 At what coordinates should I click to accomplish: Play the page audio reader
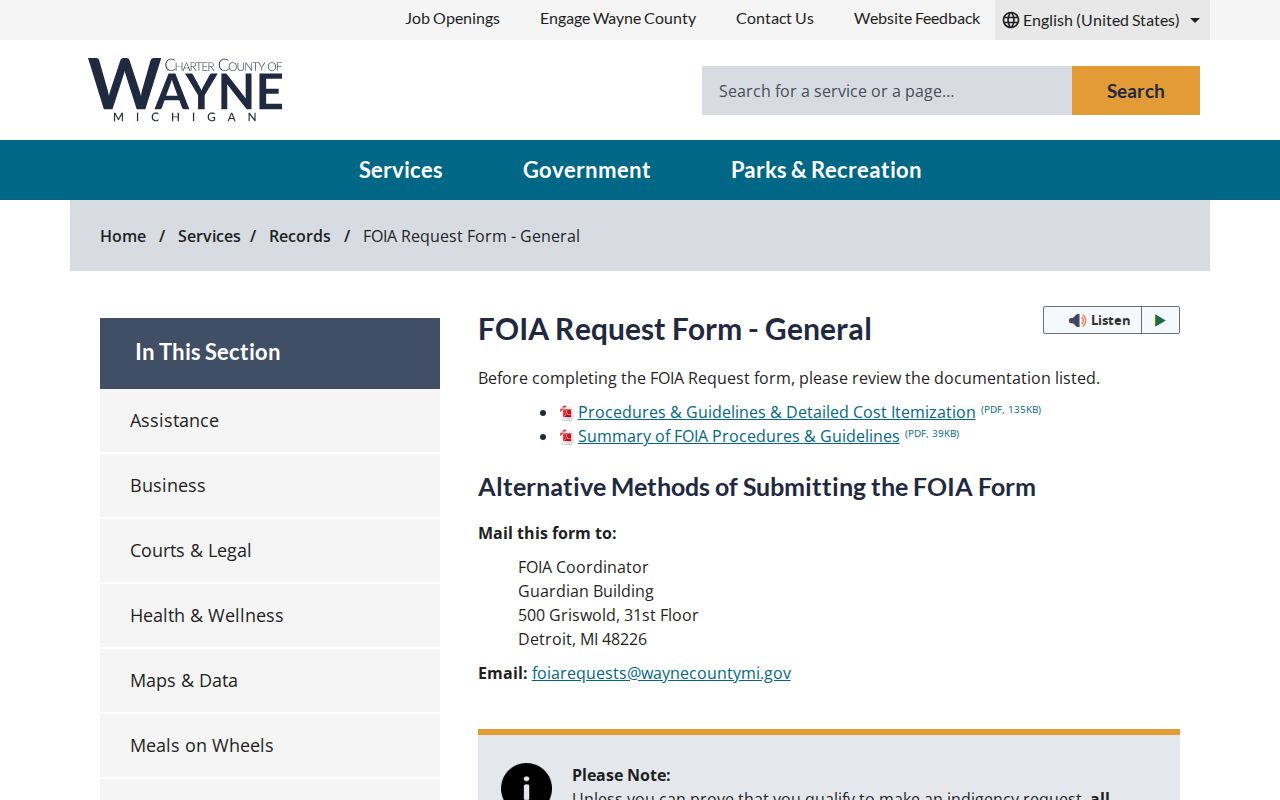pos(1160,320)
